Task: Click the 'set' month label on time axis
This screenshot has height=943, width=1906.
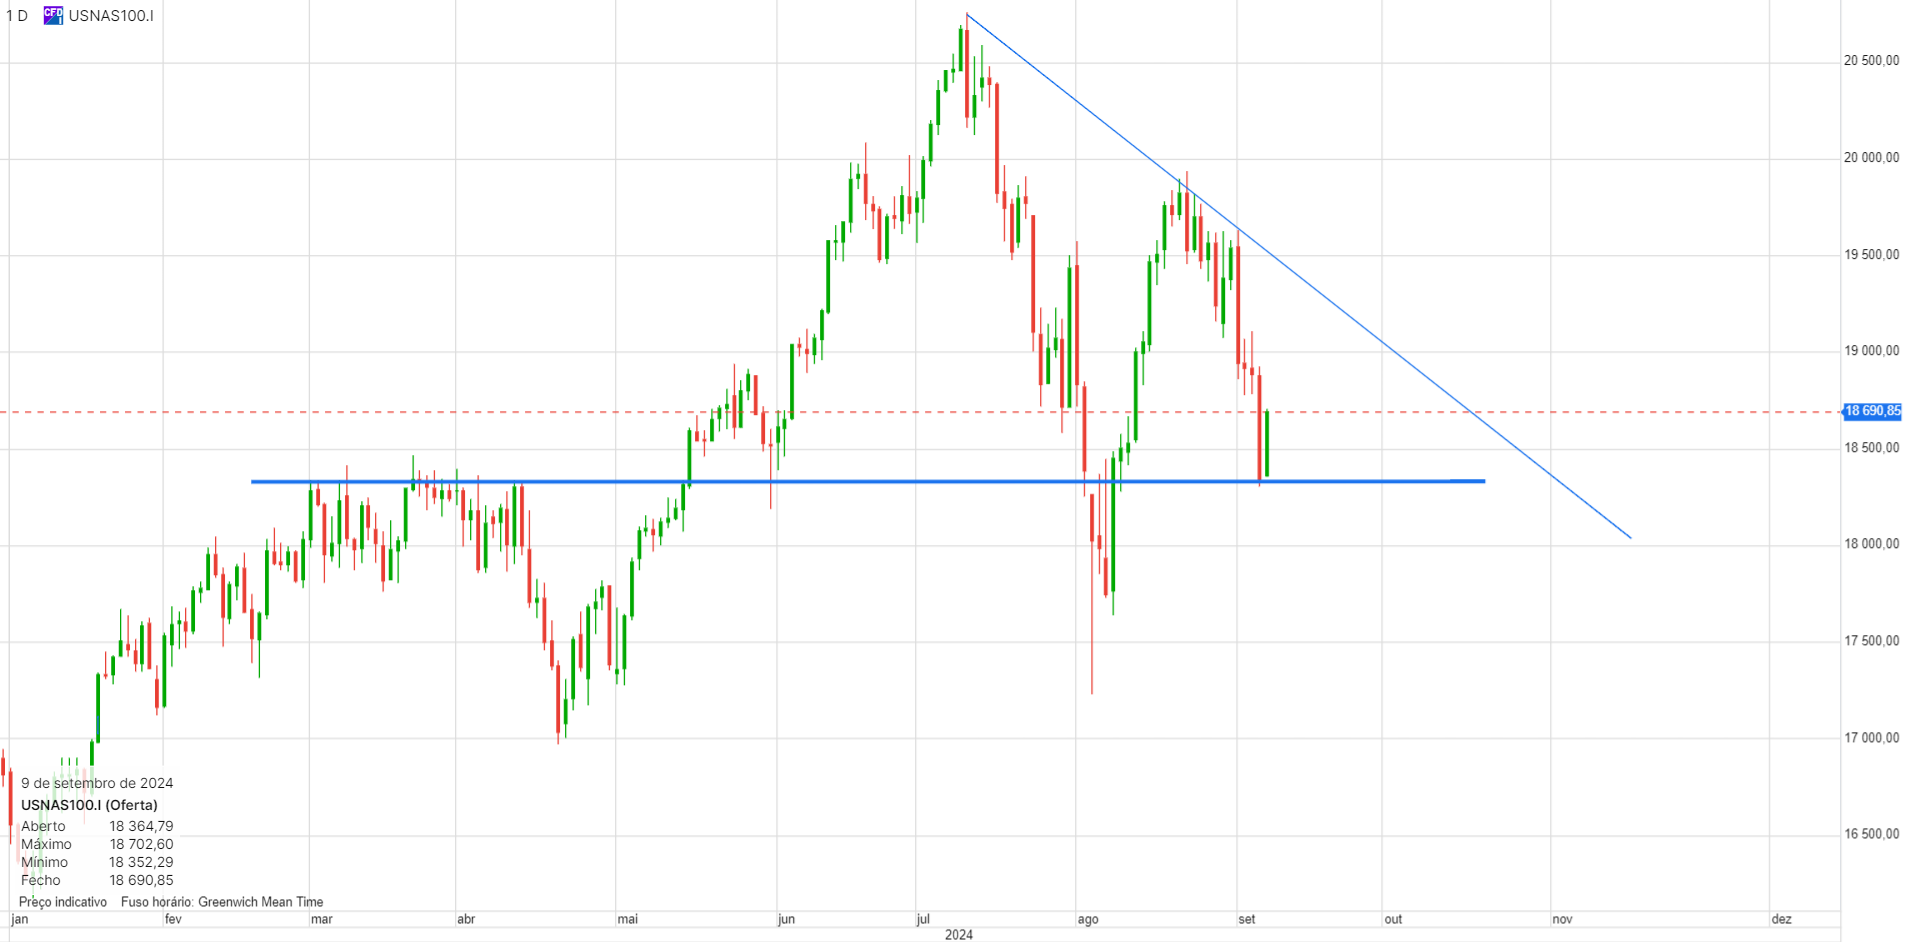Action: (x=1246, y=919)
